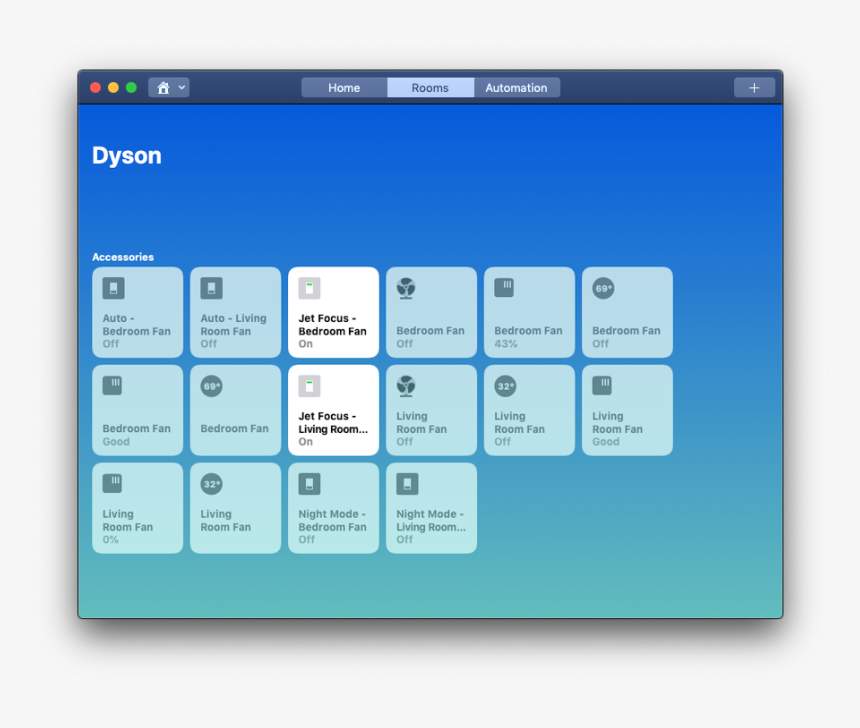Toggle Jet Focus - Bedroom Fan off

coord(333,312)
